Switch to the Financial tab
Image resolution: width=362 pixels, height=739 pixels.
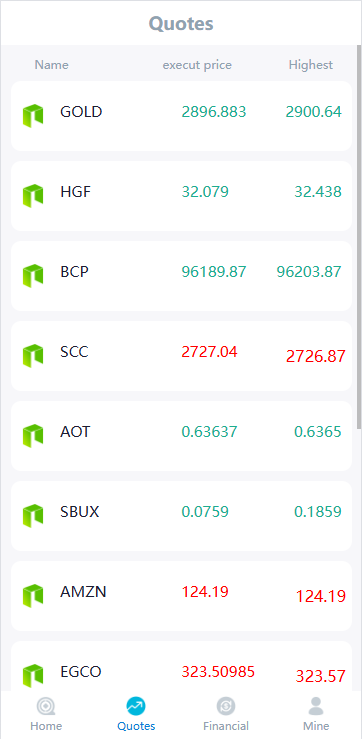click(226, 714)
